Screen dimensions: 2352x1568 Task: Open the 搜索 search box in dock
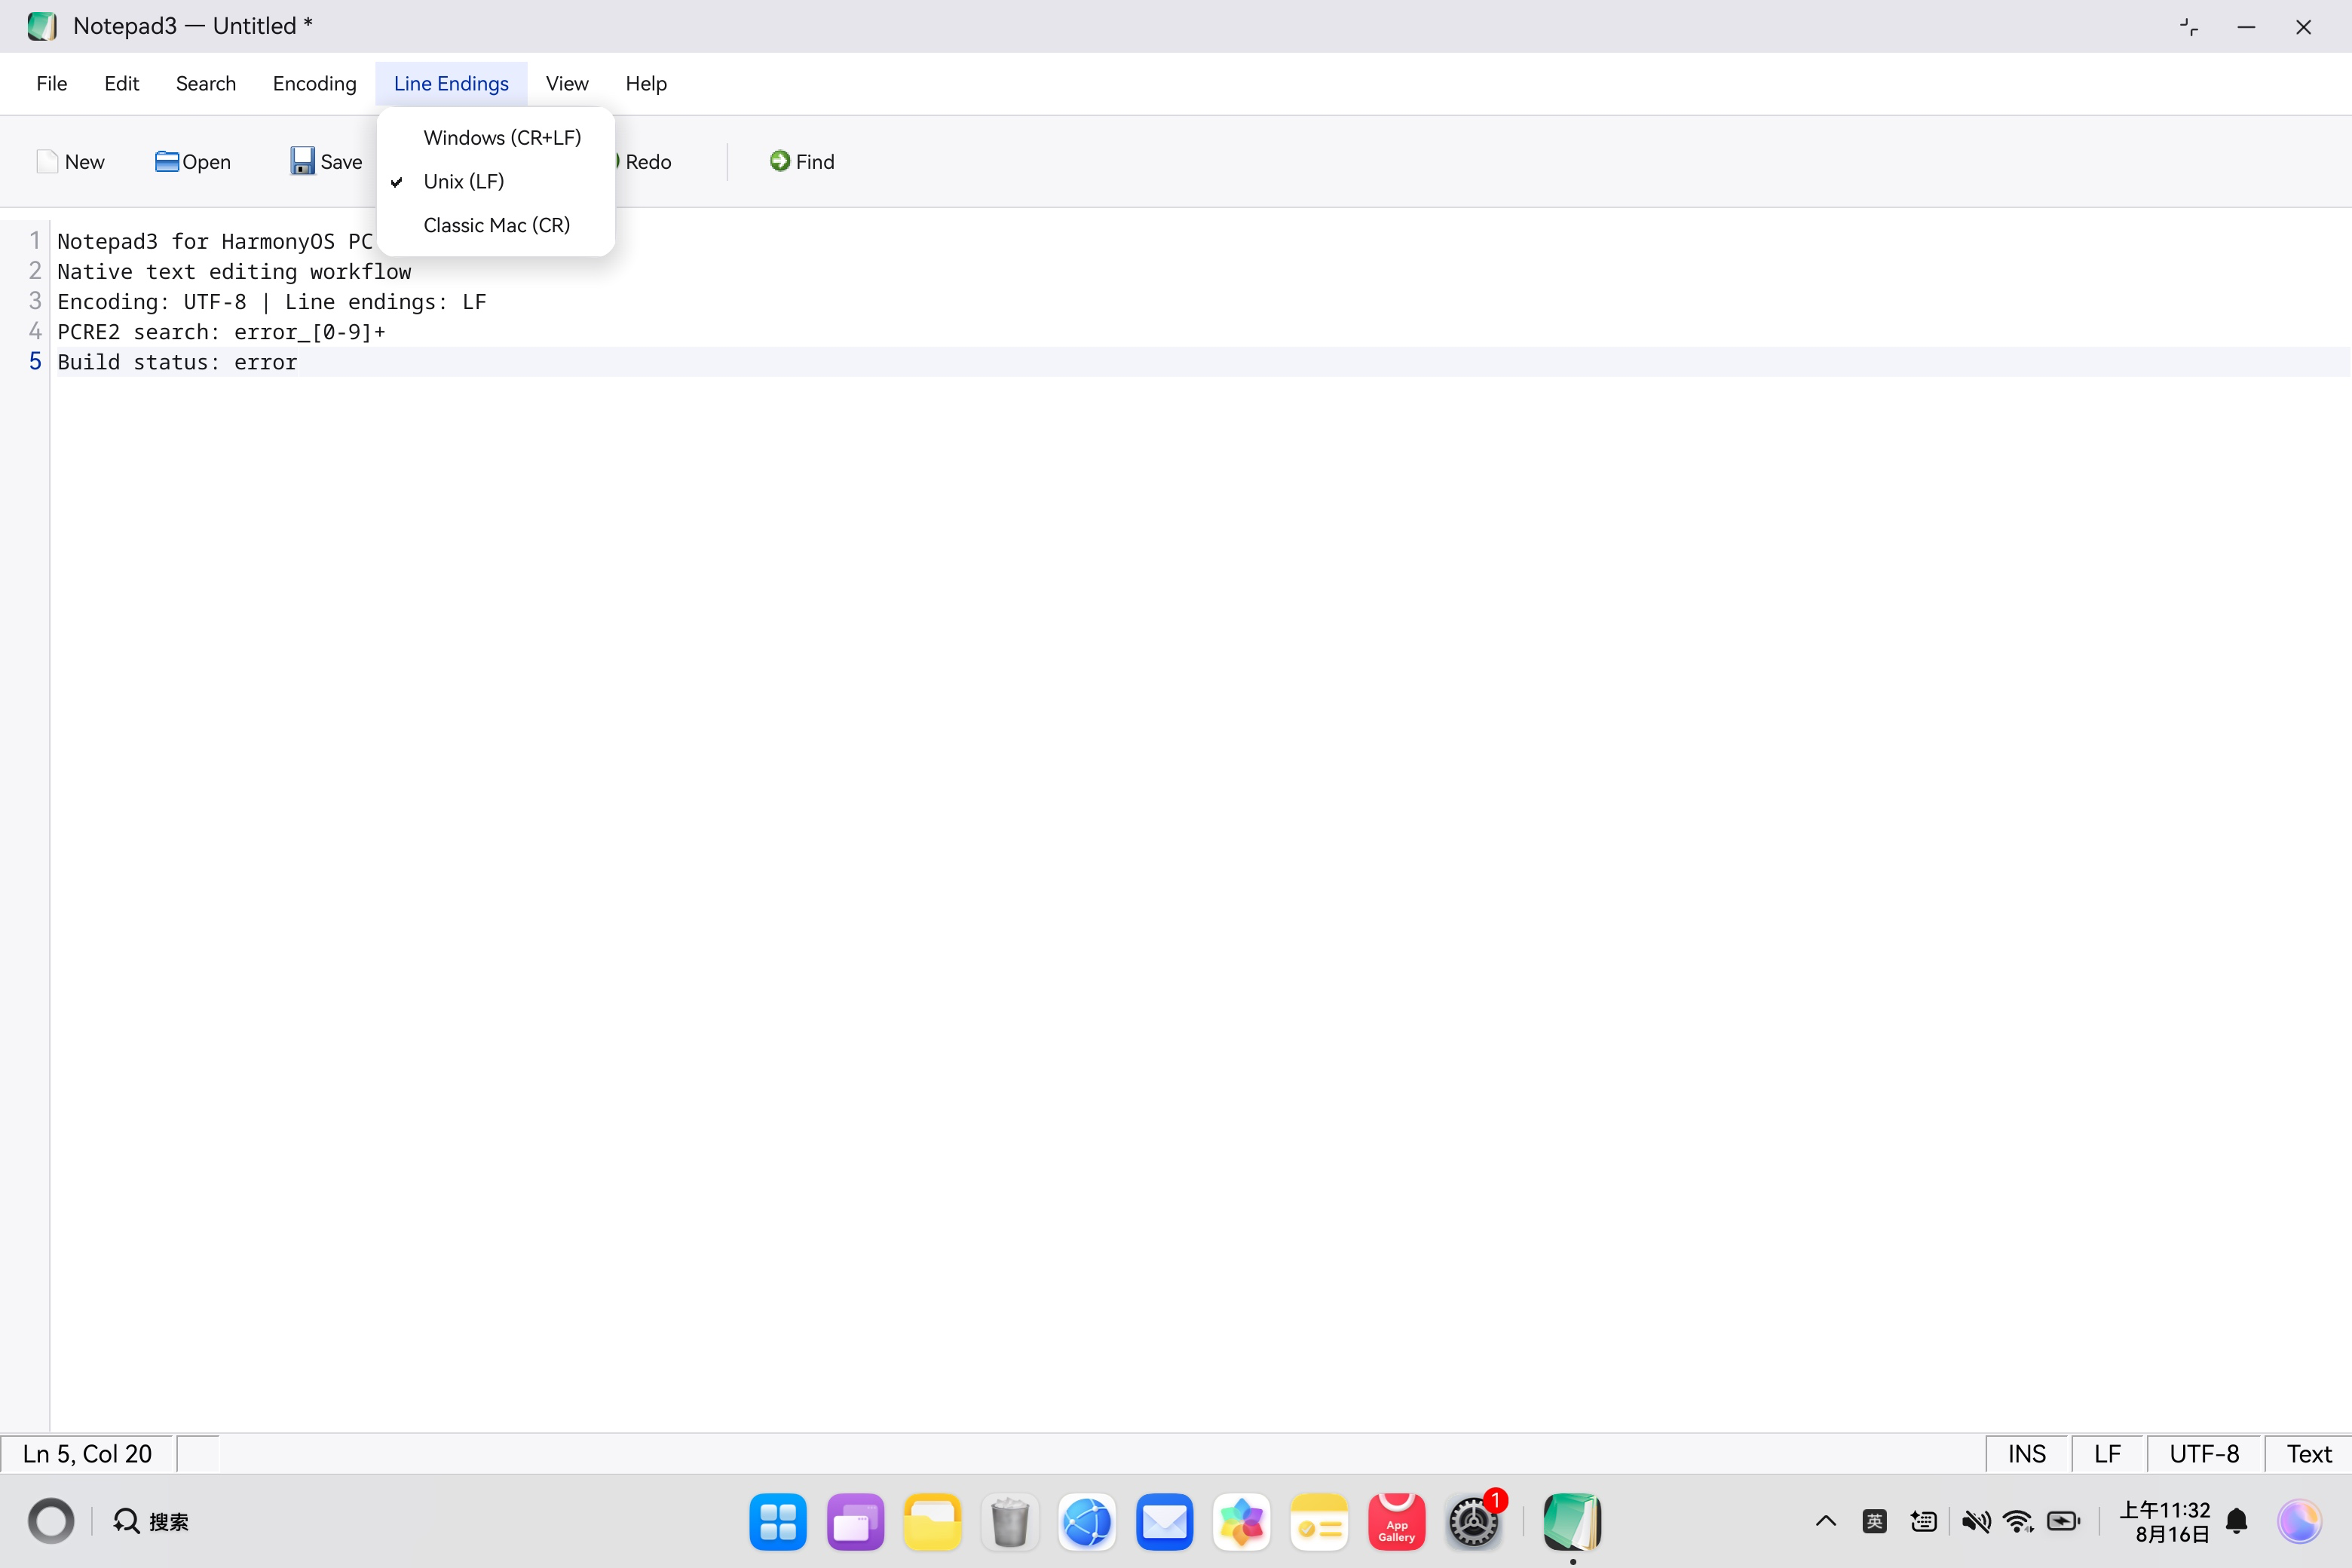151,1522
